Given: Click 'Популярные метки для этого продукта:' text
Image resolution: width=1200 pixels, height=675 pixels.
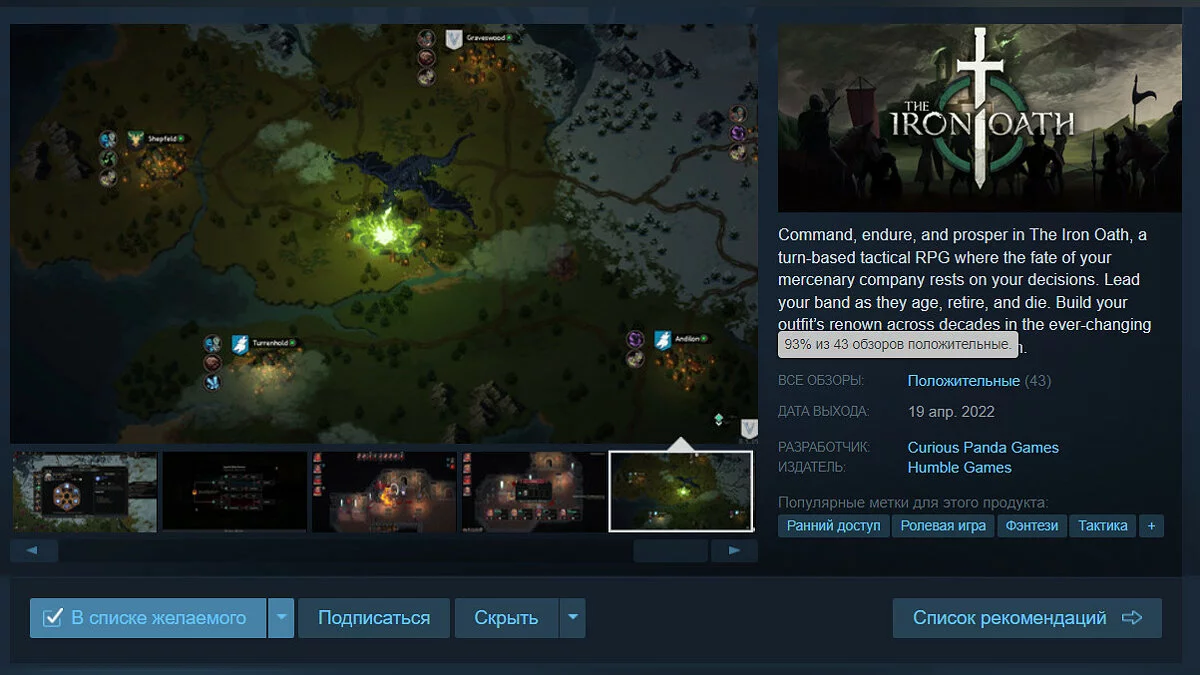Looking at the screenshot, I should click(x=913, y=502).
